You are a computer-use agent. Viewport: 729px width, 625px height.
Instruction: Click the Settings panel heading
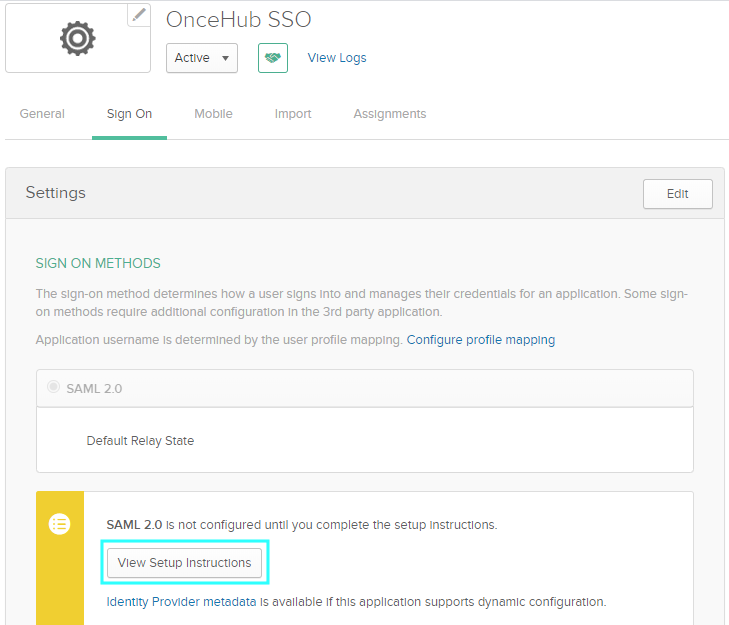56,193
